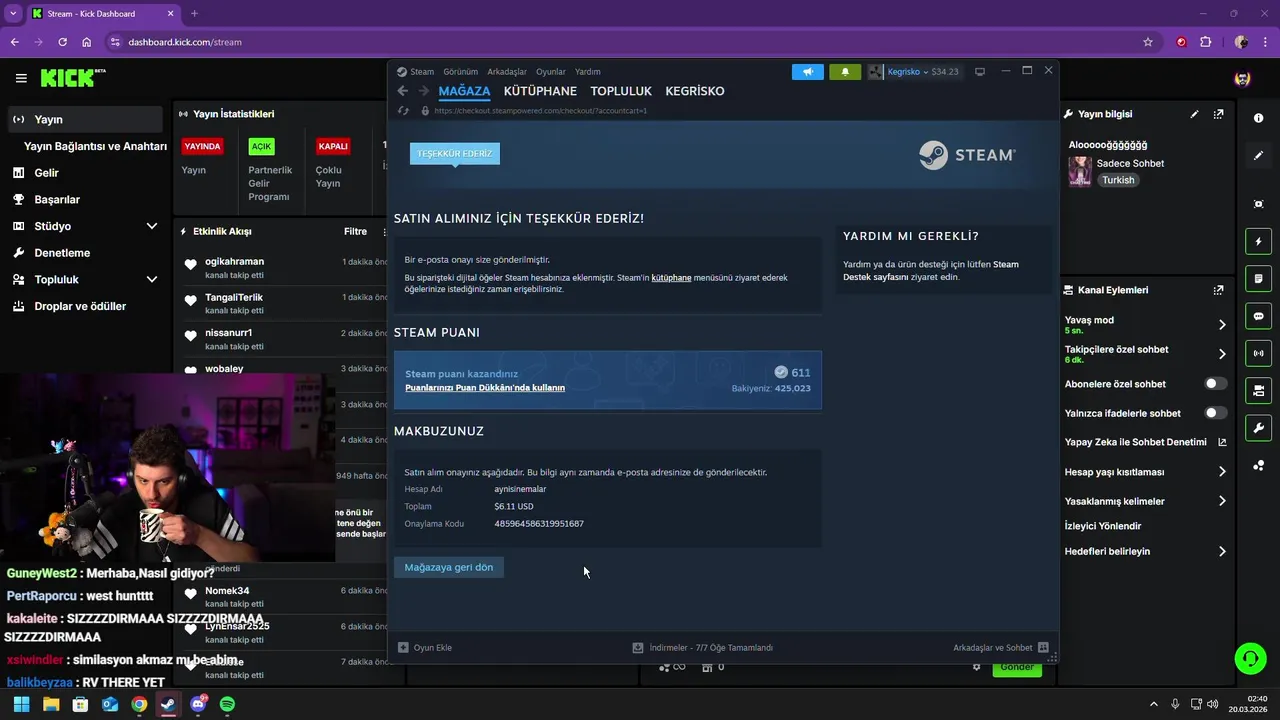
Task: Click the Kick logo
Action: (x=73, y=78)
